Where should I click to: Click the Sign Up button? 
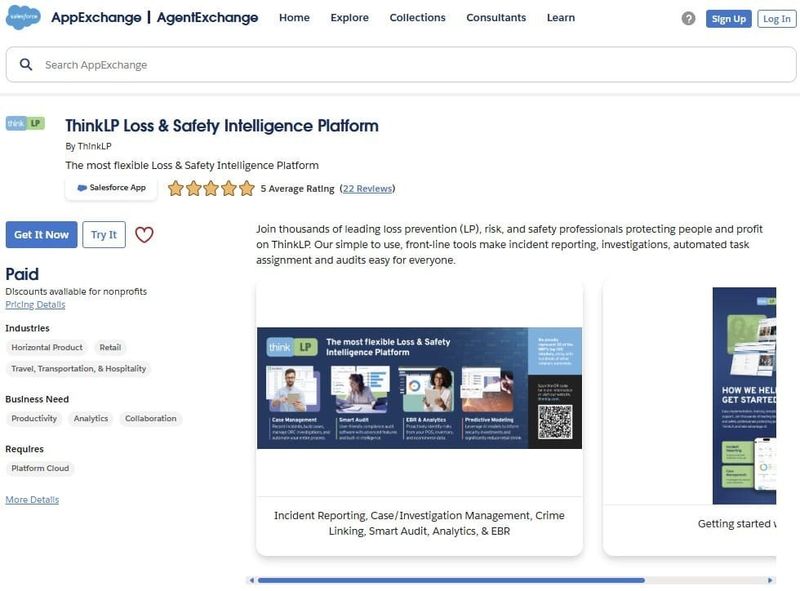pos(727,19)
